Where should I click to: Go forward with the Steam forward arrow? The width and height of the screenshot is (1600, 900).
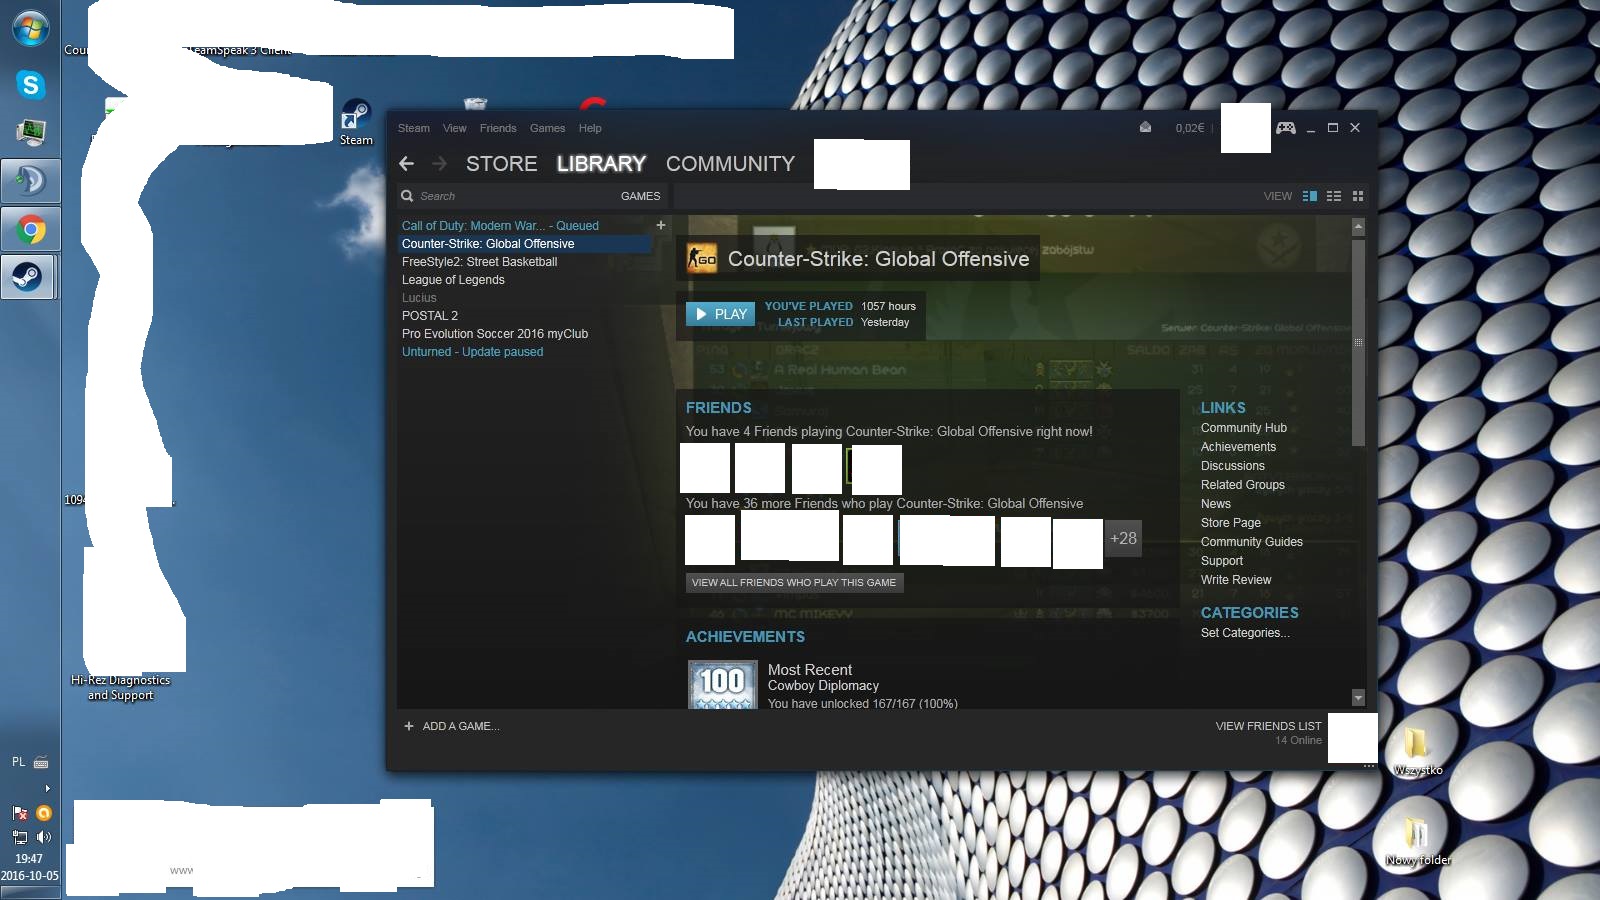[x=439, y=164]
